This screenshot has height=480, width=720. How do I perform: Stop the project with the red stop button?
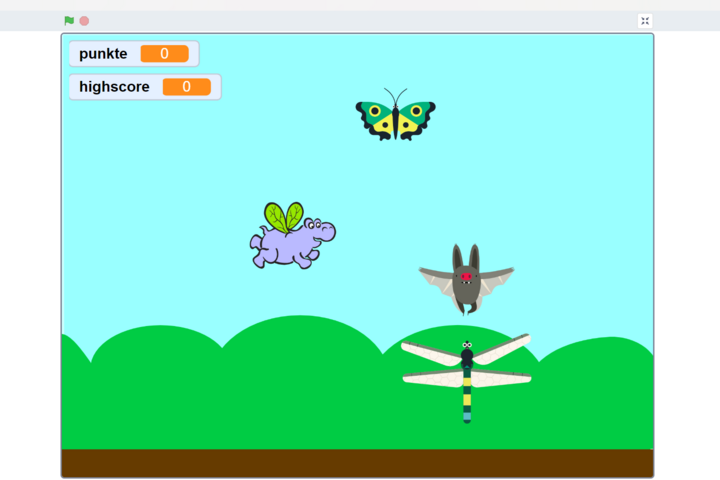84,21
